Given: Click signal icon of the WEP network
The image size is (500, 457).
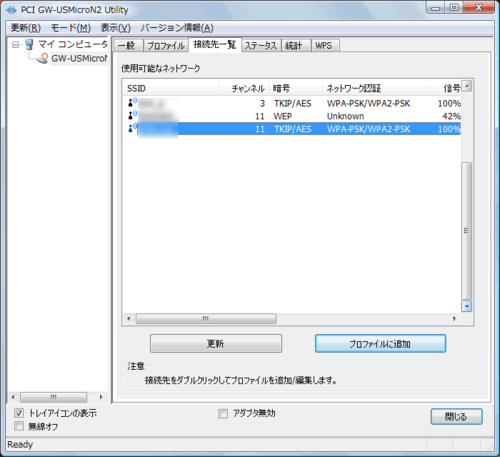Looking at the screenshot, I should [x=132, y=115].
